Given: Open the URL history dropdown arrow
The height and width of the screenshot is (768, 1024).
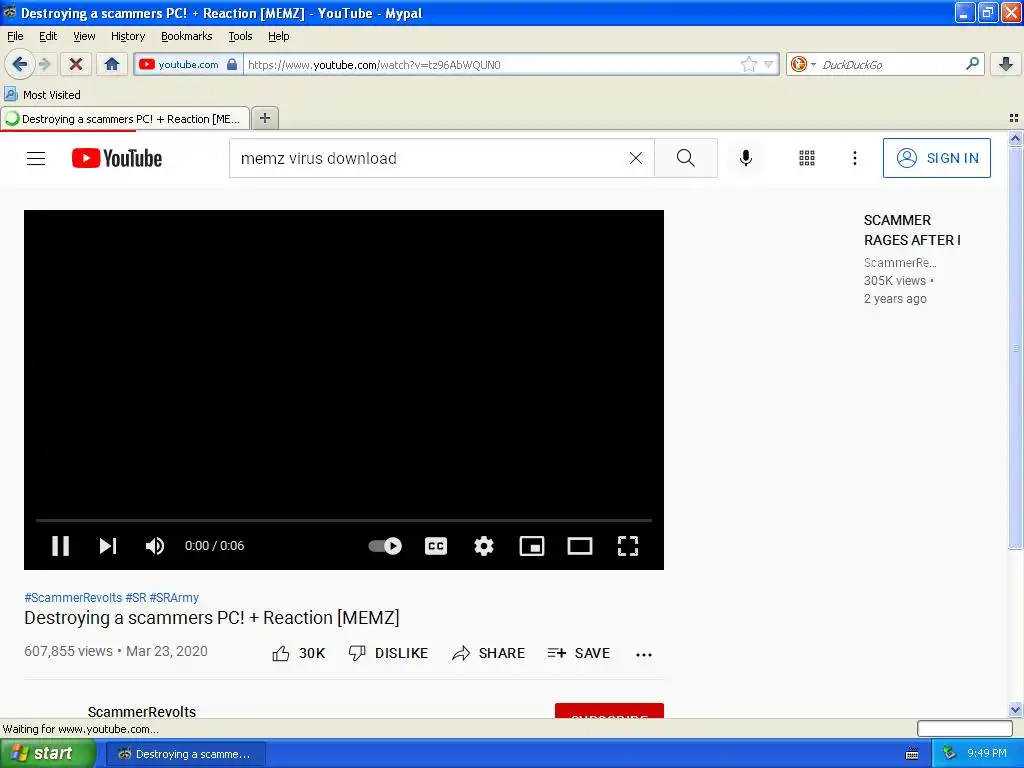Looking at the screenshot, I should point(769,65).
